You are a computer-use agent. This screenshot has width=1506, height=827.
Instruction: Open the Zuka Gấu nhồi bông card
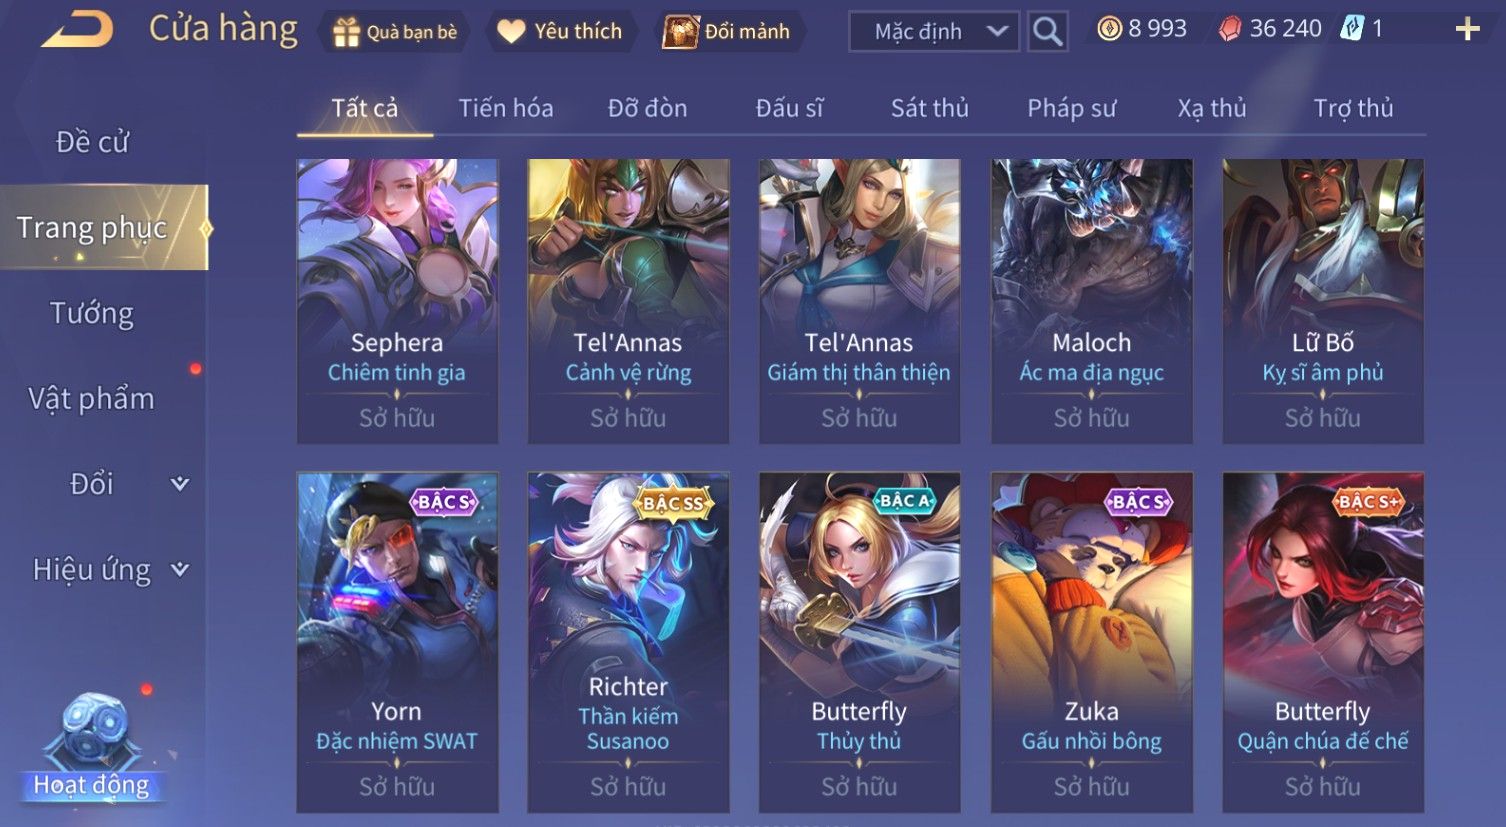click(1091, 641)
